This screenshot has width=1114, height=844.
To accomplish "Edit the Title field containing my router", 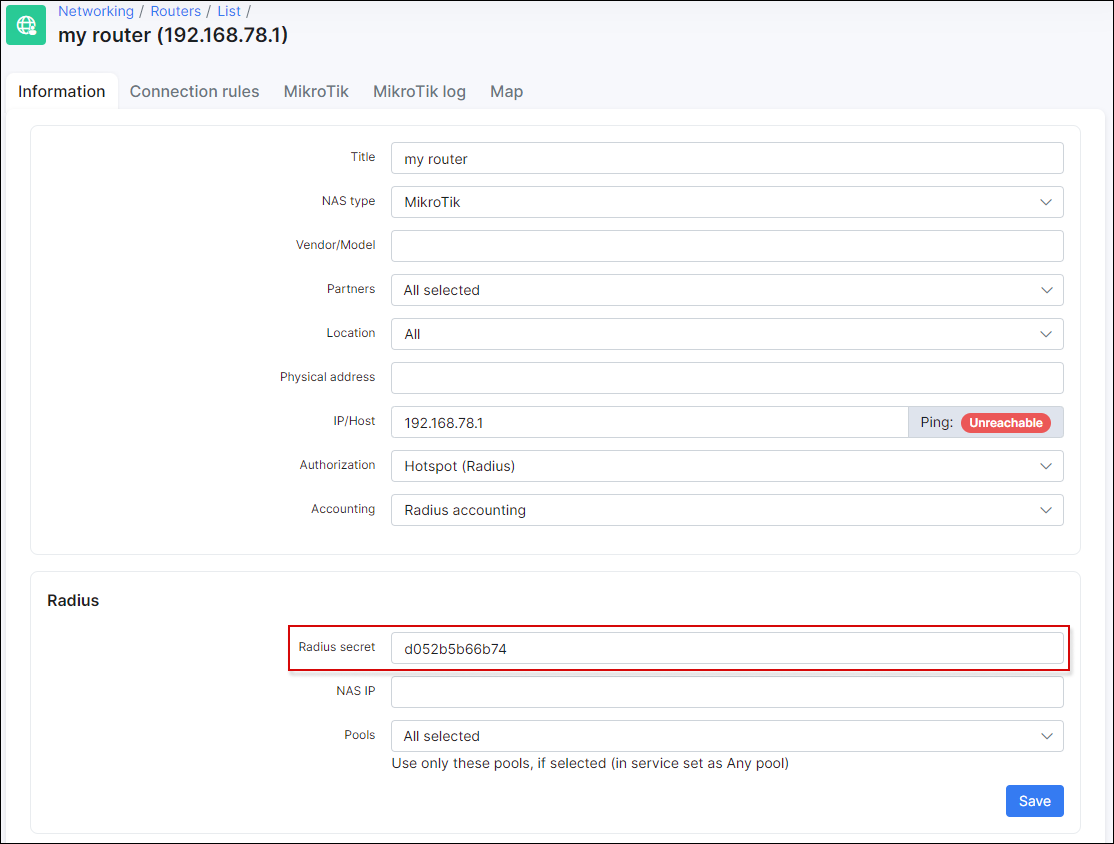I will (727, 158).
